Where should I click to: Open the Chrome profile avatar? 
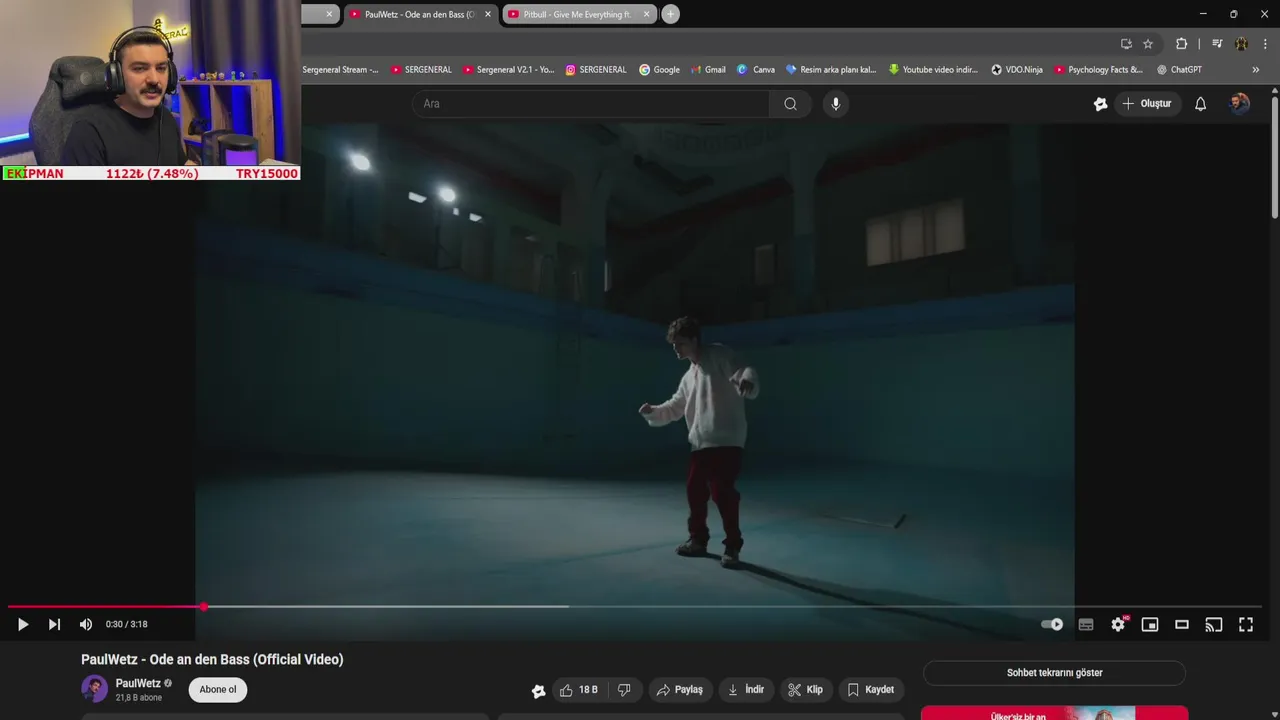1241,44
